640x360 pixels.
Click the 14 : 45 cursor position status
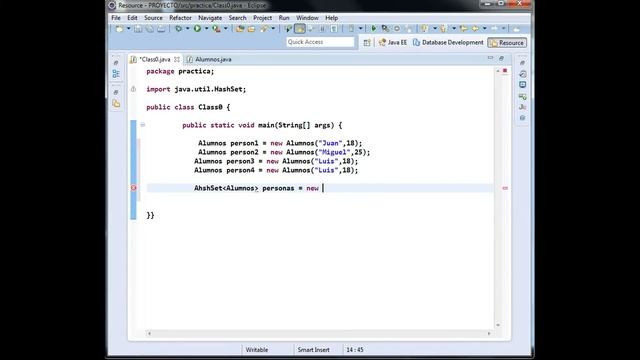[355, 350]
